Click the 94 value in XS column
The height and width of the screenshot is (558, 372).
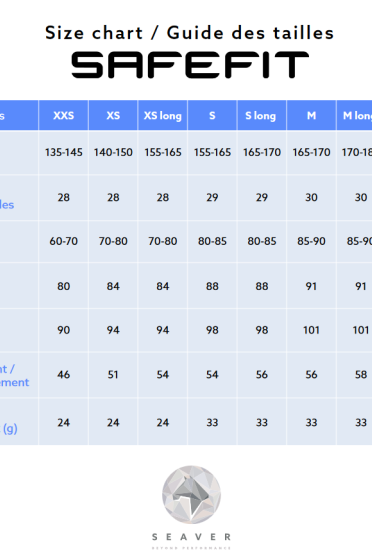click(113, 330)
